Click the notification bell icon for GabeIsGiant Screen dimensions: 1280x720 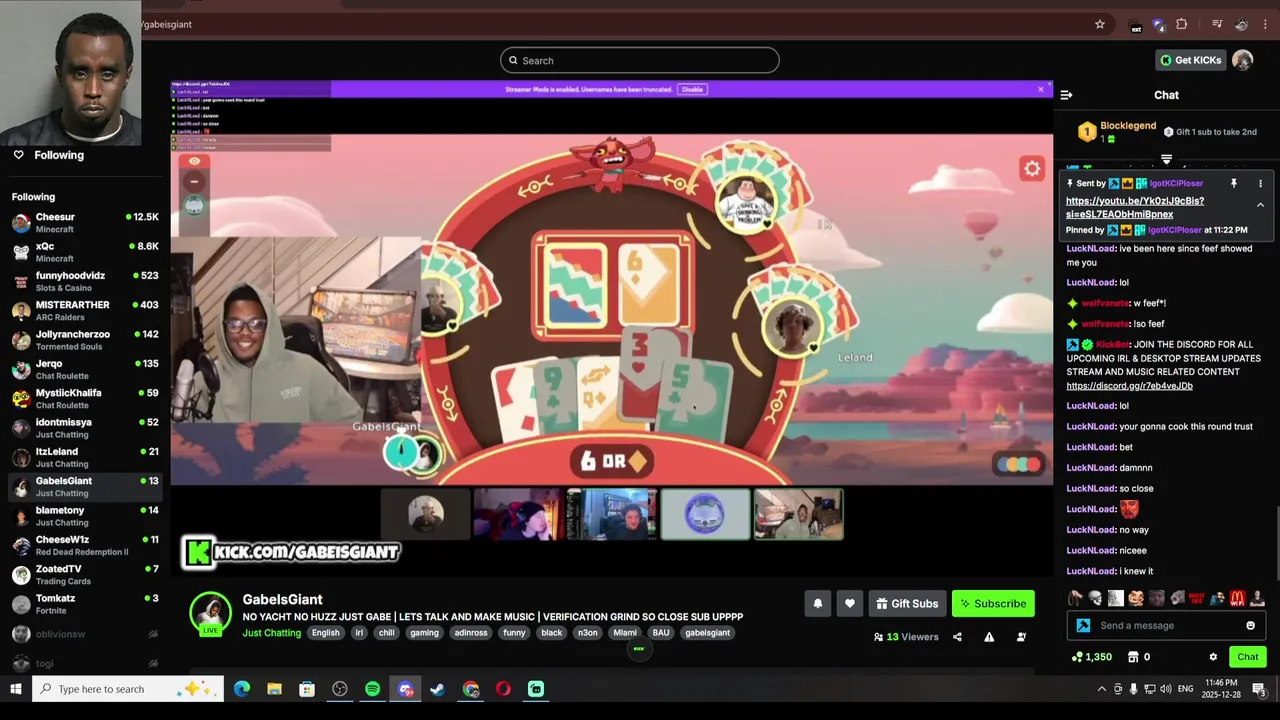tap(817, 603)
